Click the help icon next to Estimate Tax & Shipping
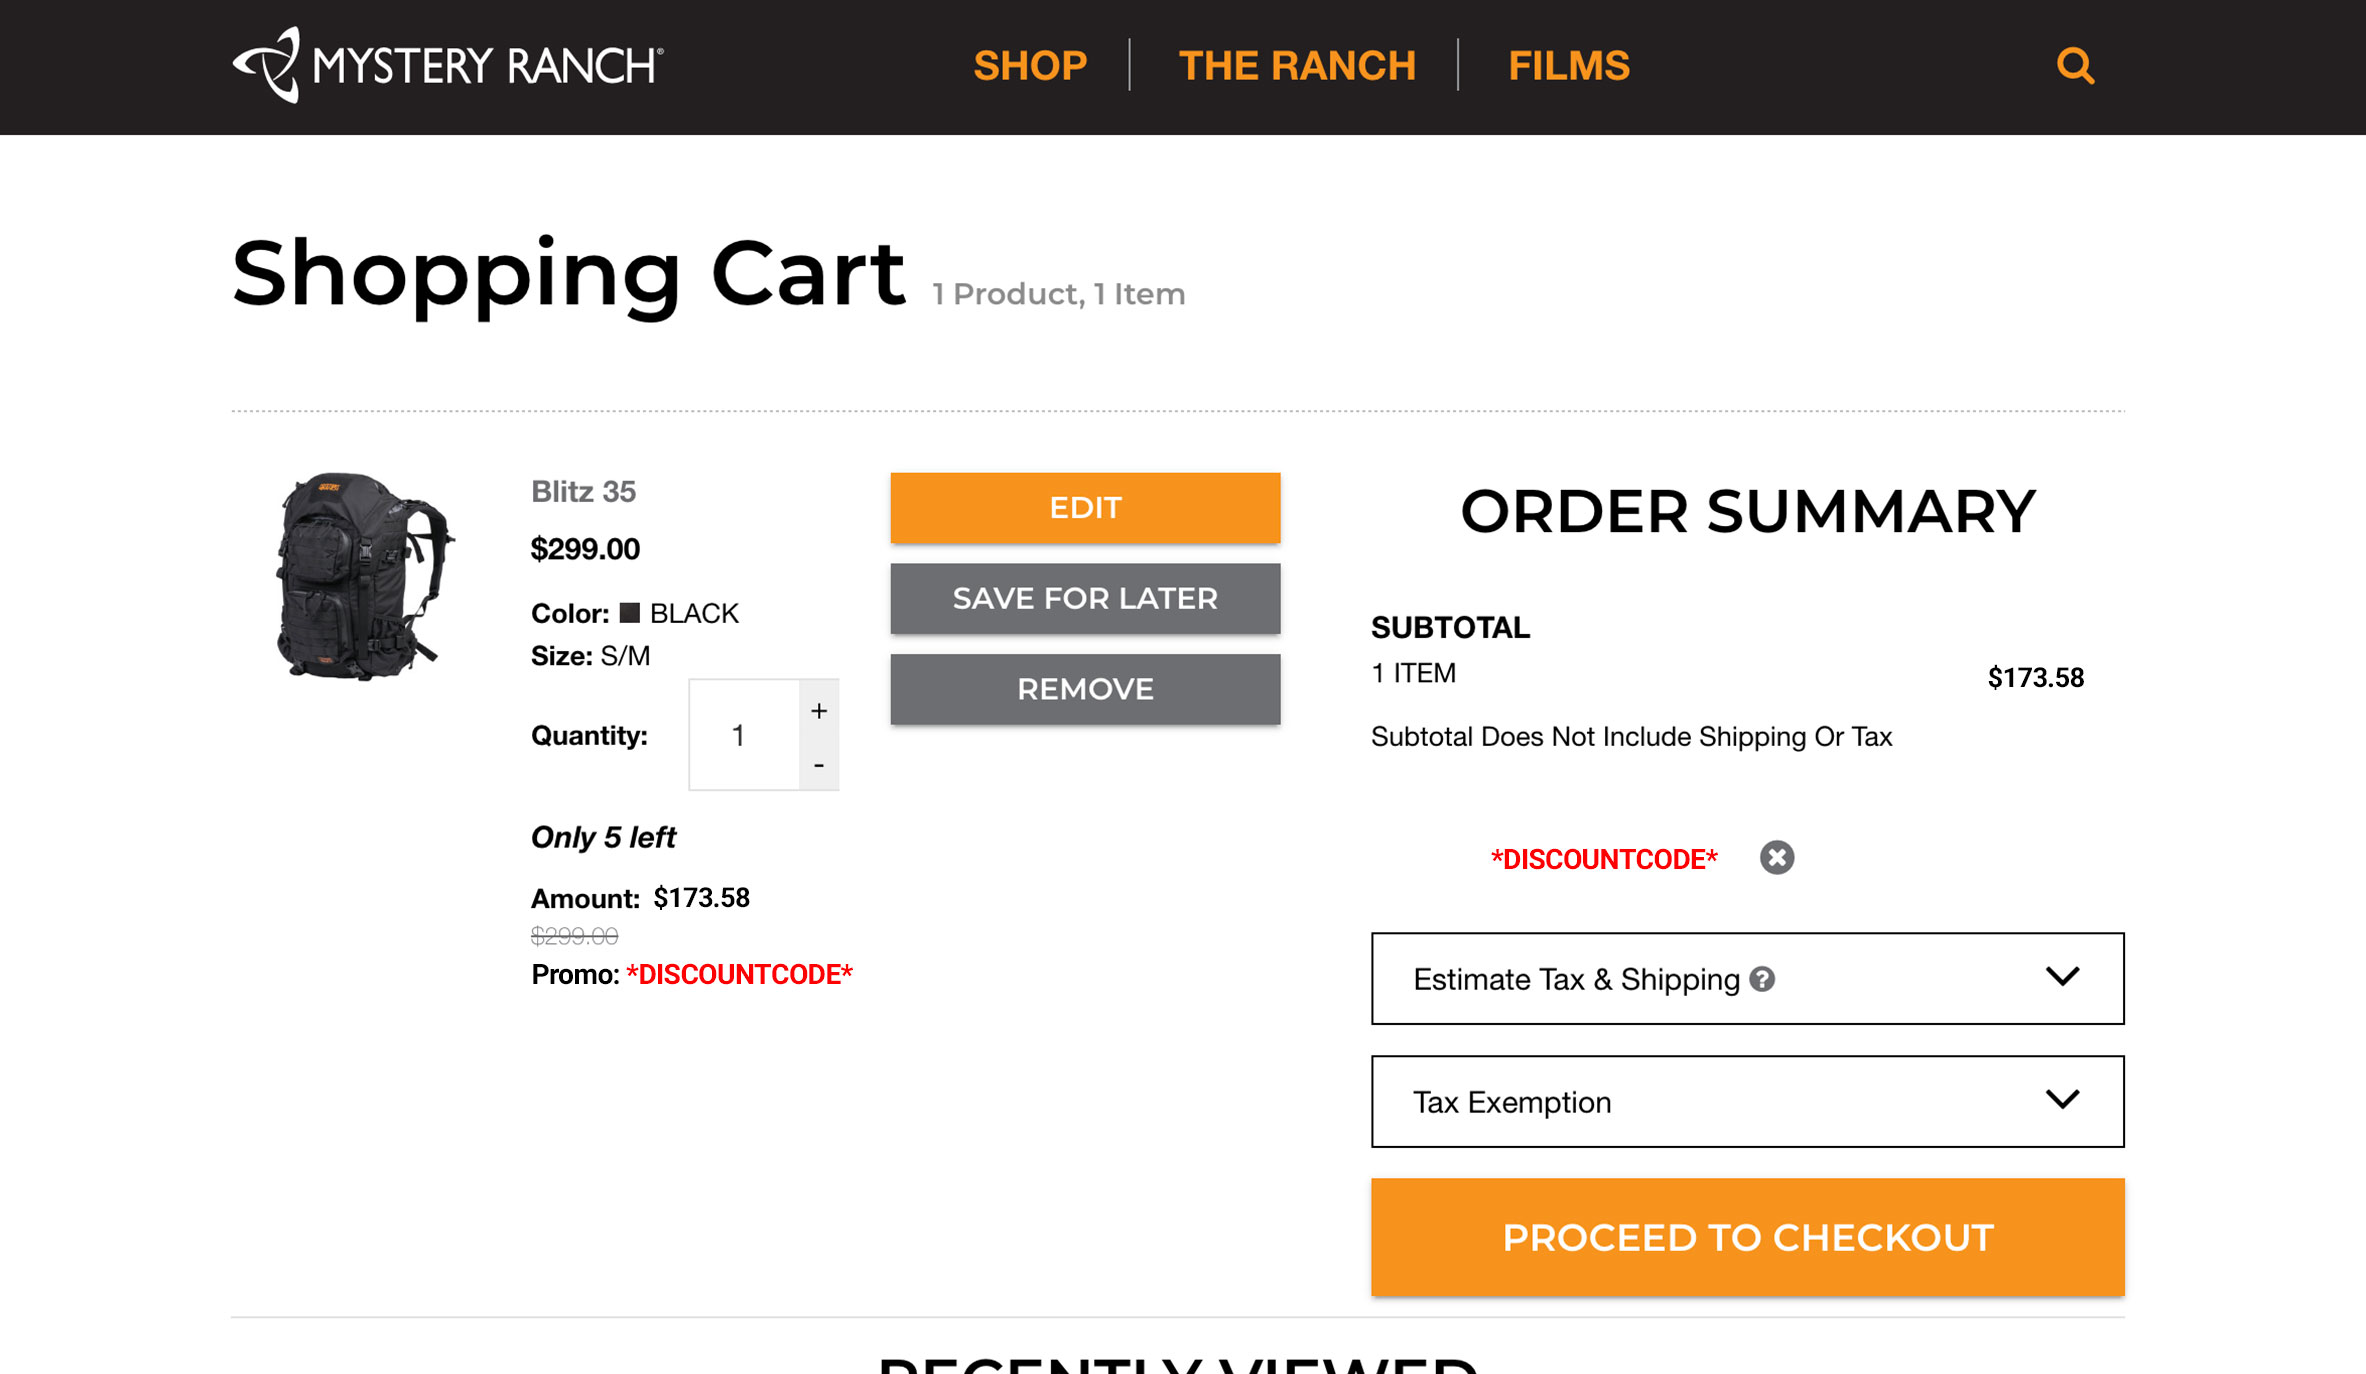 point(1761,980)
